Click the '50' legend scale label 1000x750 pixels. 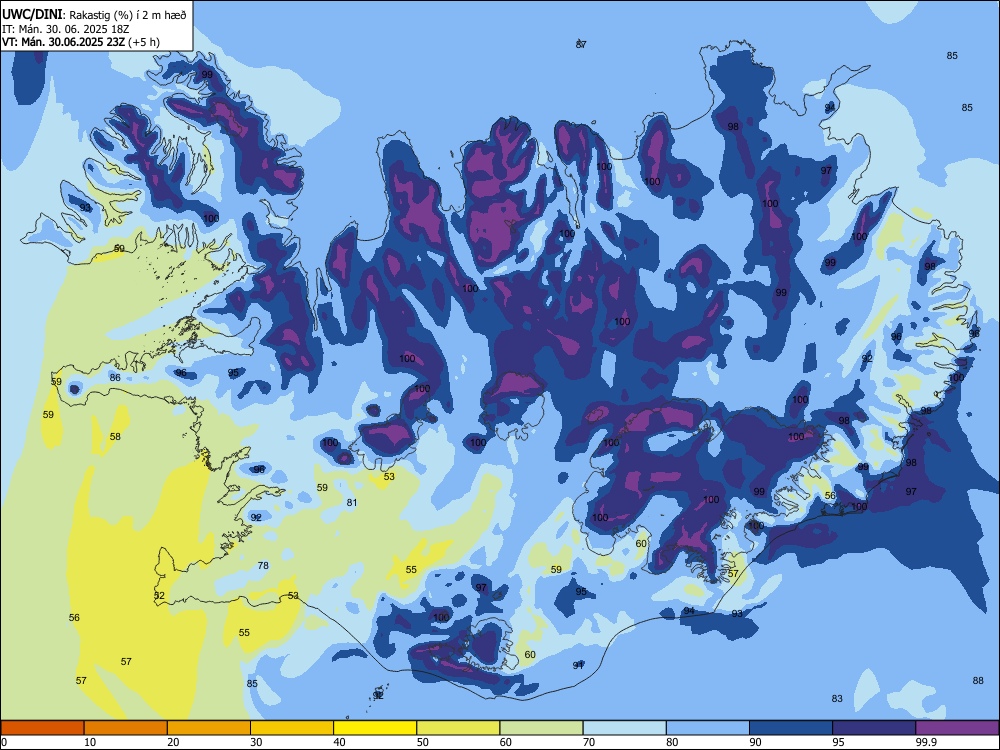click(423, 742)
